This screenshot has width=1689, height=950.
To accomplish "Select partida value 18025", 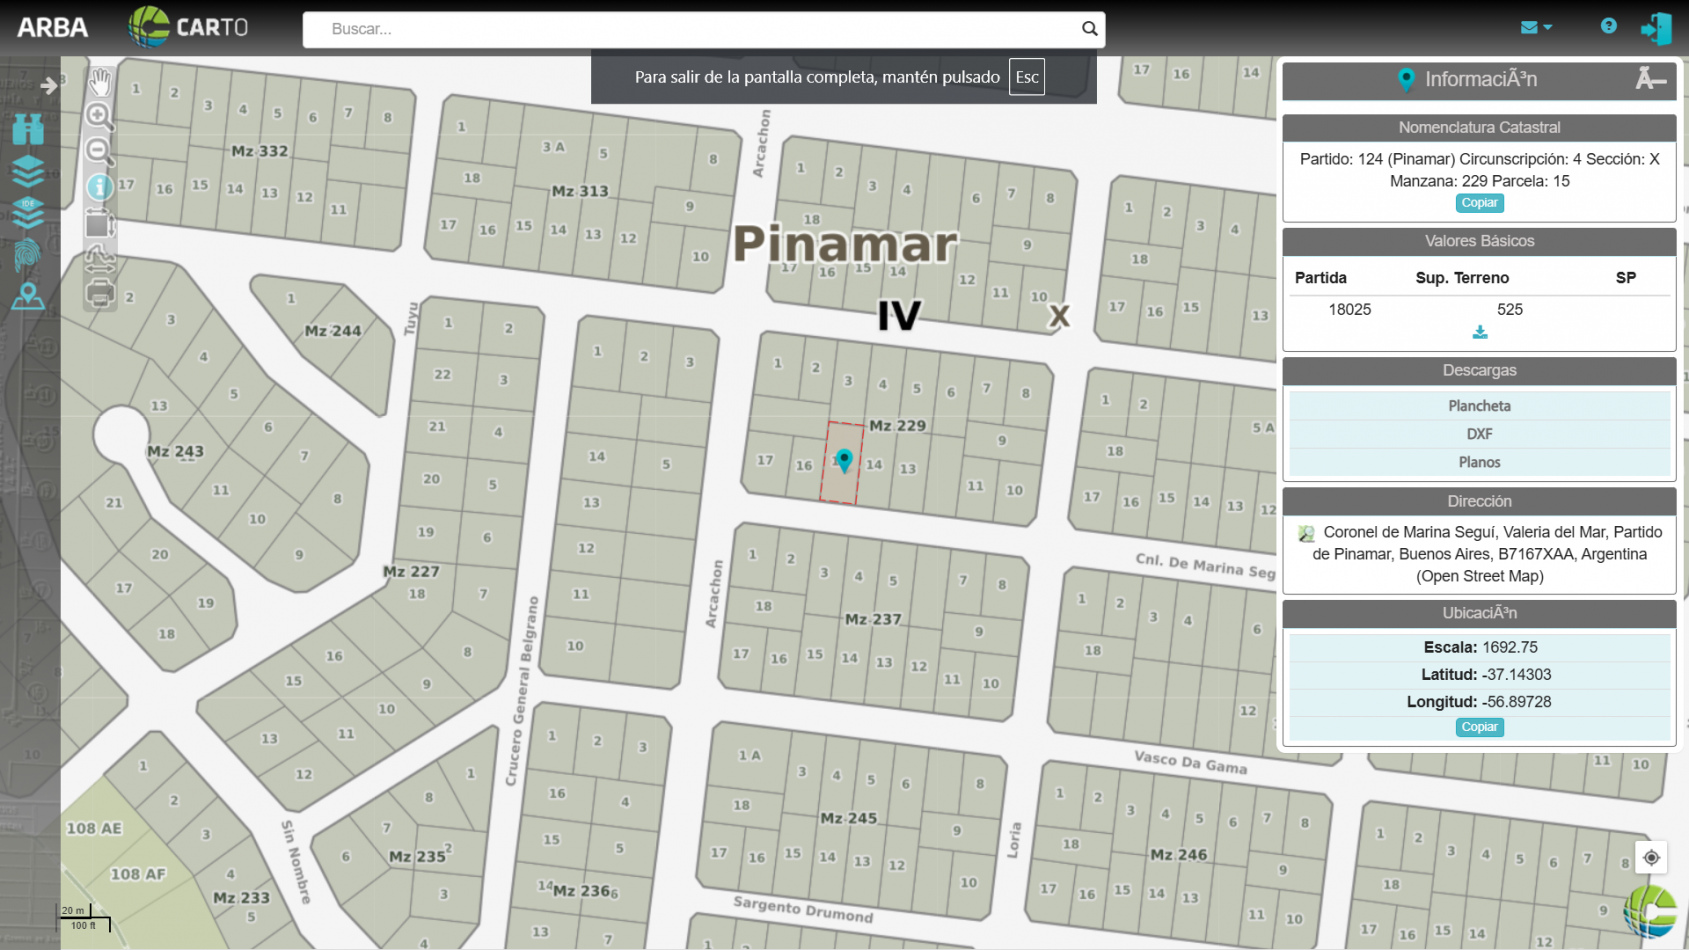I will click(1349, 310).
